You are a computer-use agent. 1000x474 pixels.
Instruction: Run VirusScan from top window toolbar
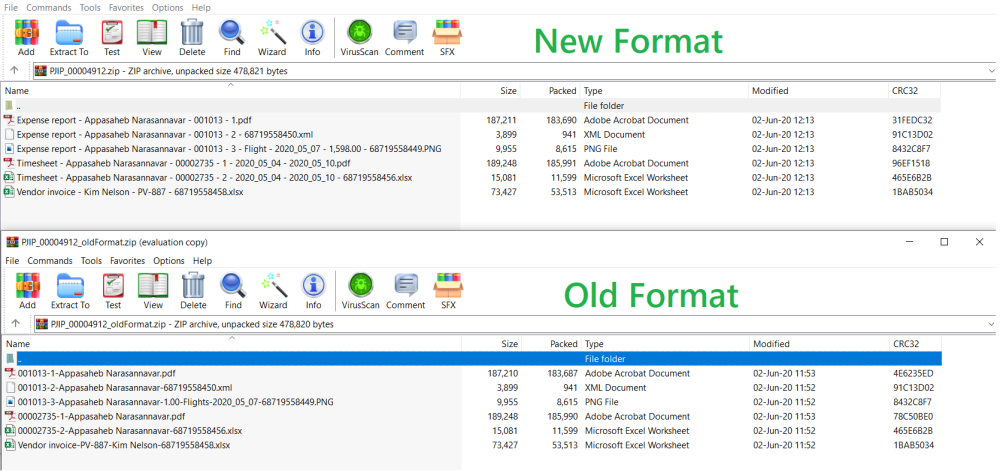point(360,37)
